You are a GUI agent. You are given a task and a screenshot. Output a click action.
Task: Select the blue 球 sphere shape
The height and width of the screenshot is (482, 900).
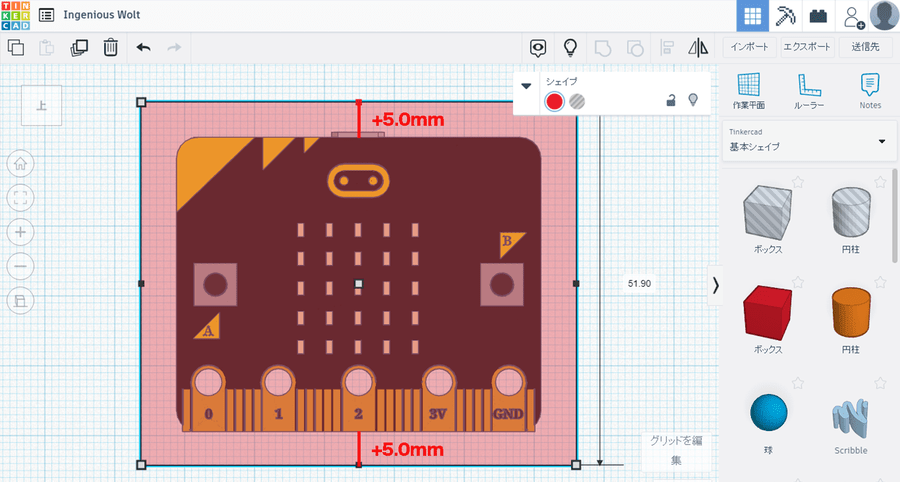click(x=769, y=412)
